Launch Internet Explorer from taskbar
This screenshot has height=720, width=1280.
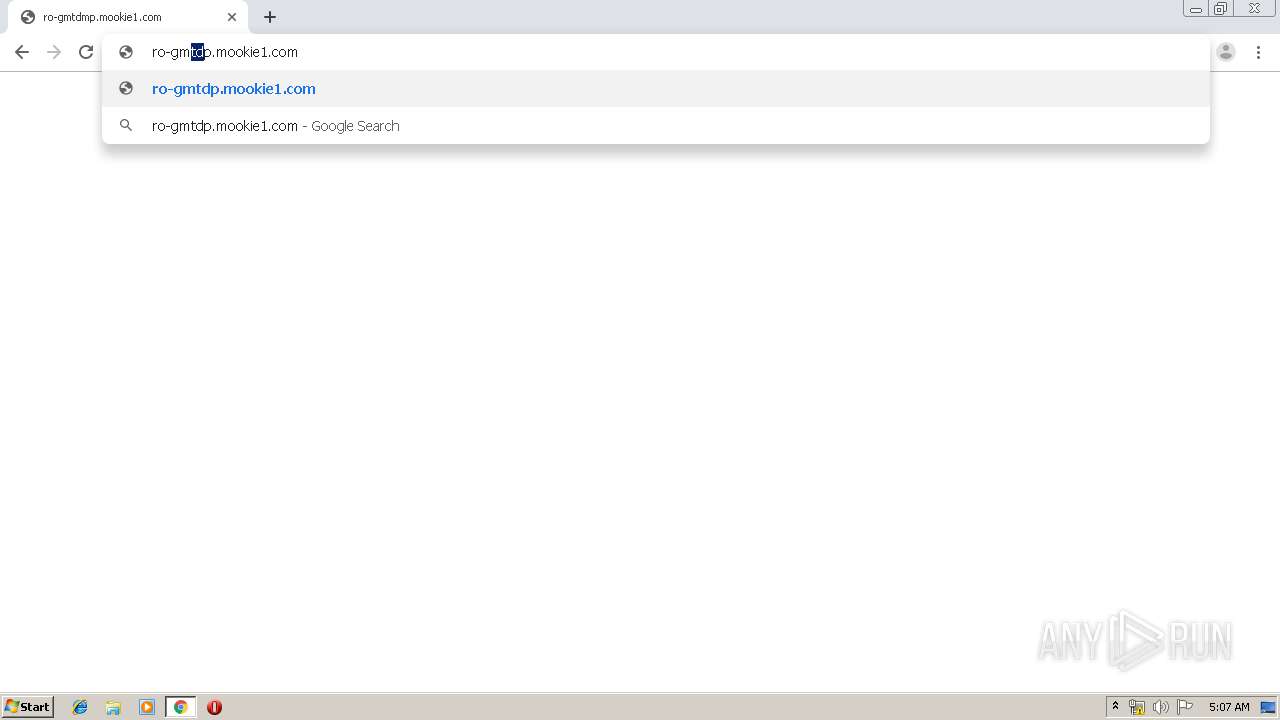(80, 707)
